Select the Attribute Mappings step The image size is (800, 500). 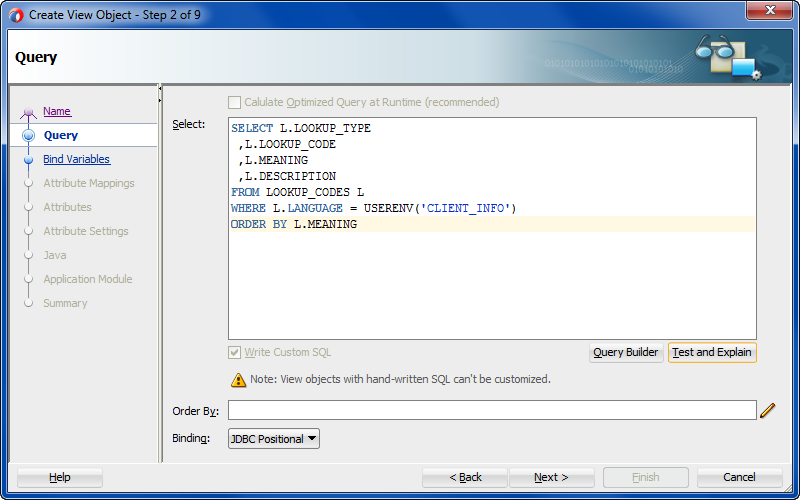point(89,183)
